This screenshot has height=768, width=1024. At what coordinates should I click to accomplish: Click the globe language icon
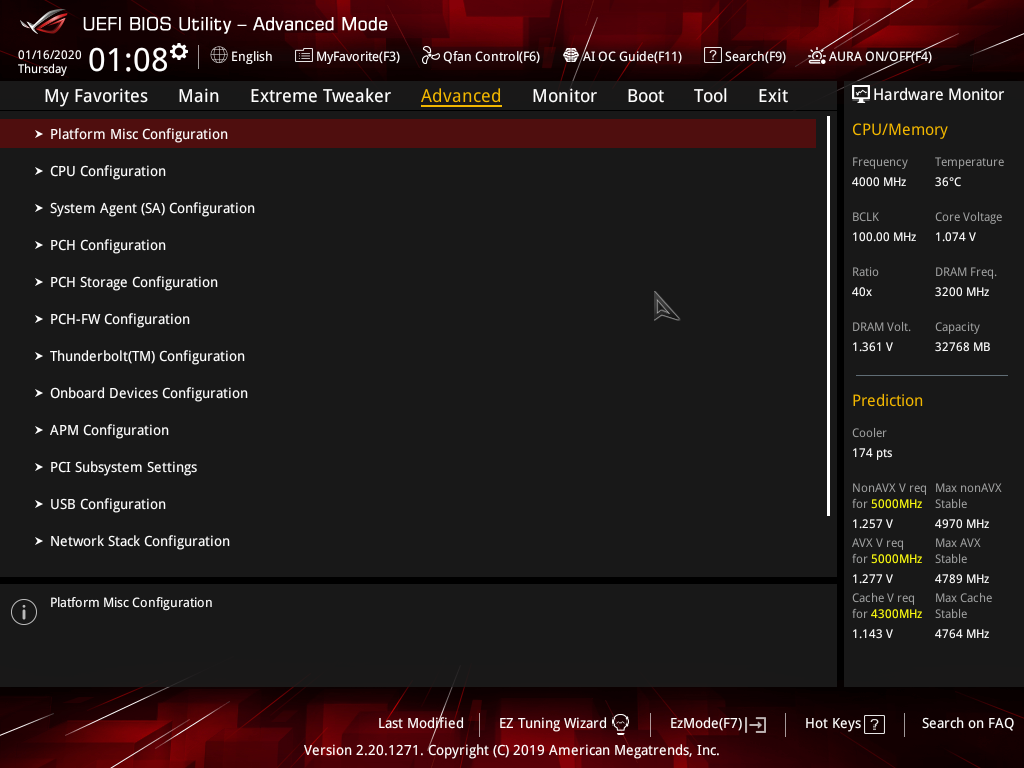[x=219, y=55]
